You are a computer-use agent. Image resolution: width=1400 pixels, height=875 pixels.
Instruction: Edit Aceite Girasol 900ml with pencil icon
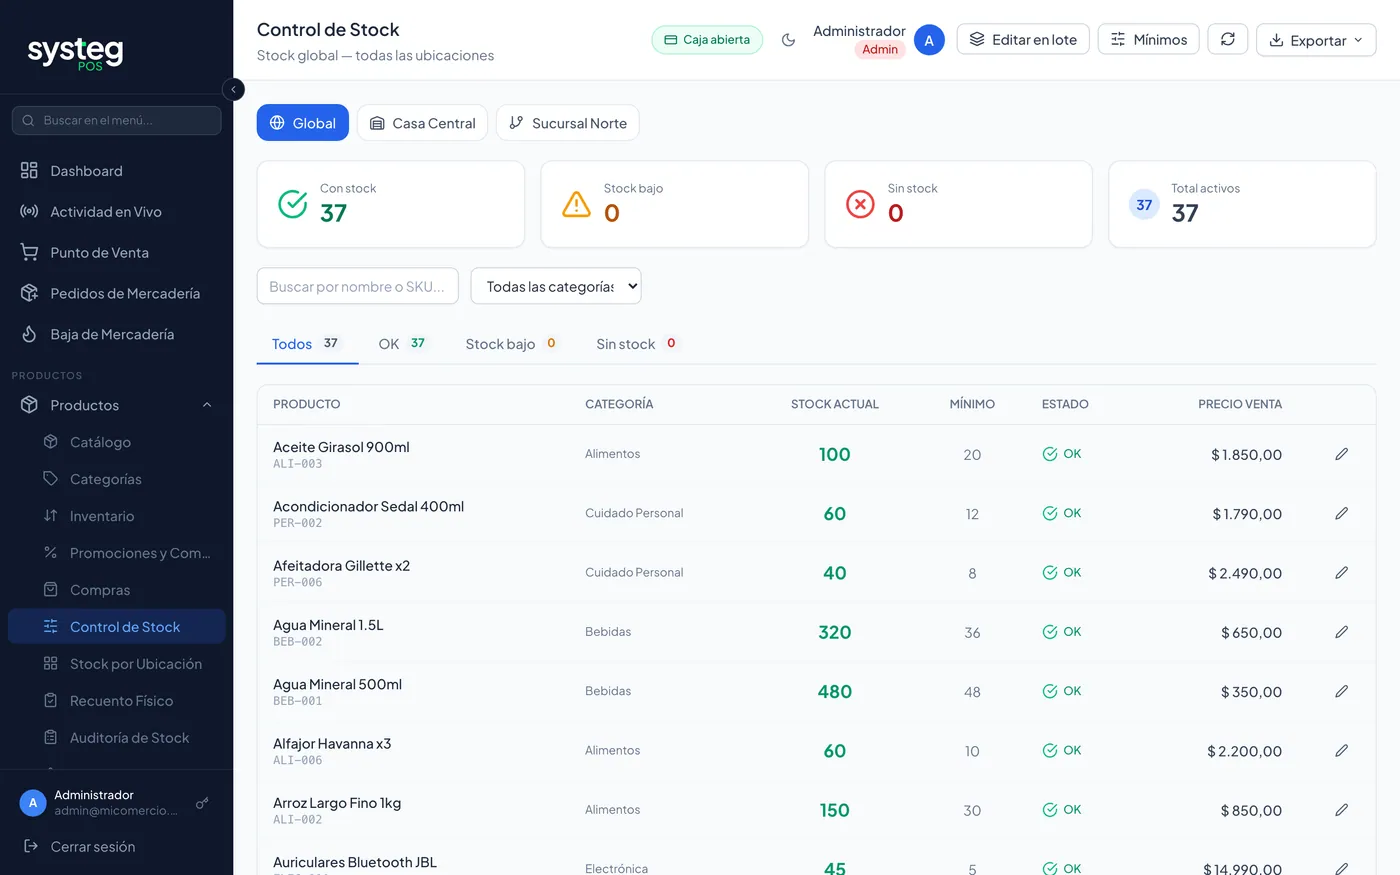click(1341, 454)
